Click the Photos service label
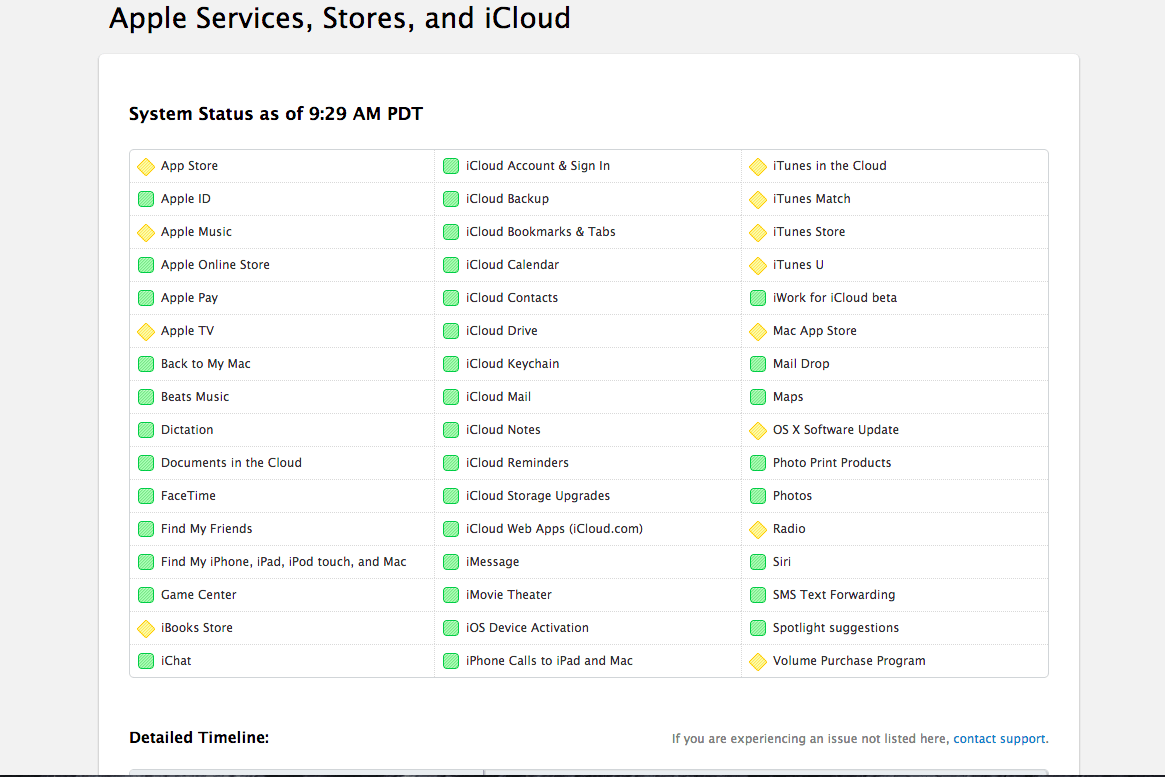Viewport: 1165px width, 777px height. click(x=792, y=495)
